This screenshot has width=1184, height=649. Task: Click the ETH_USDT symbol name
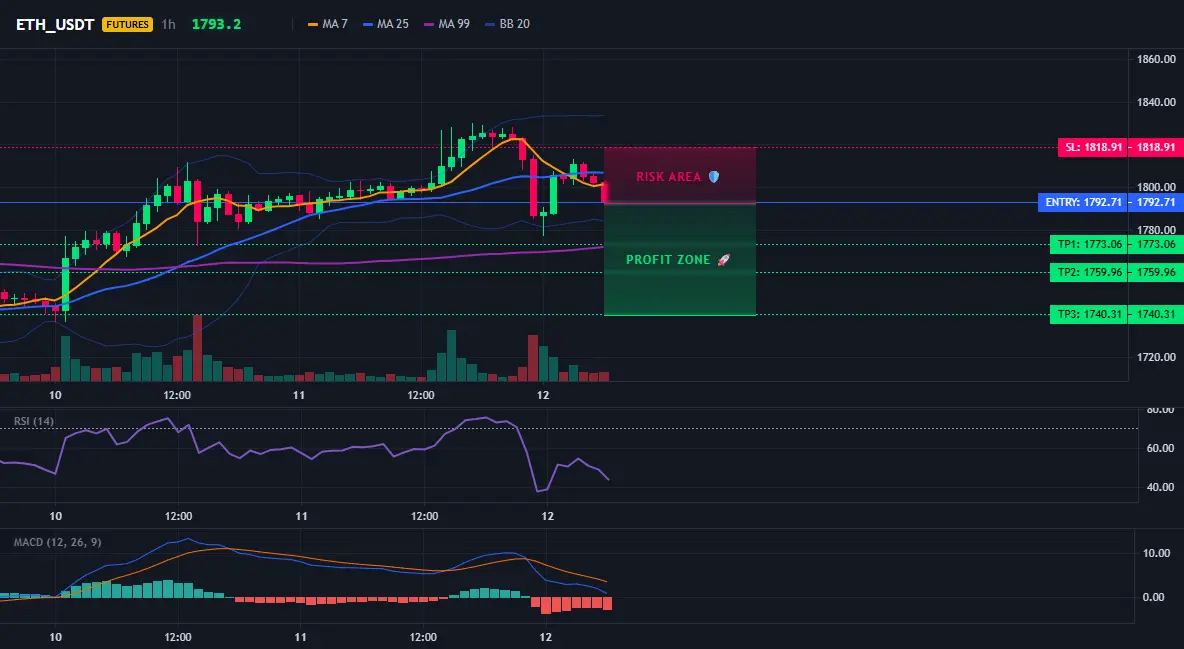point(55,24)
